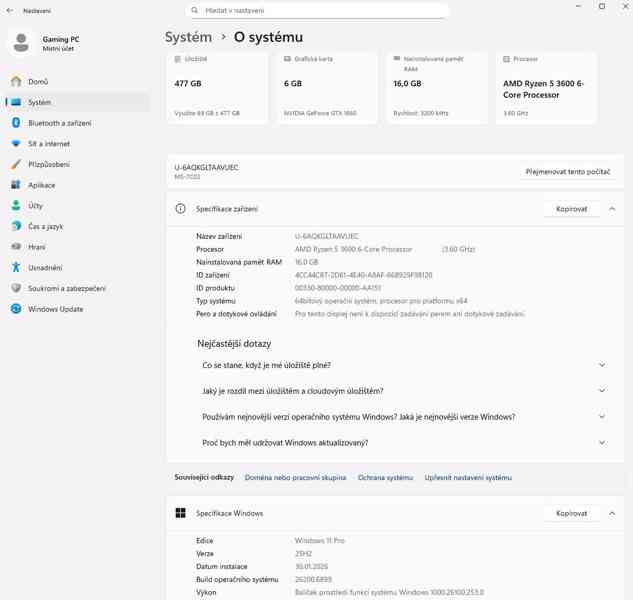Open Windows Update section
The width and height of the screenshot is (633, 600).
coord(55,309)
